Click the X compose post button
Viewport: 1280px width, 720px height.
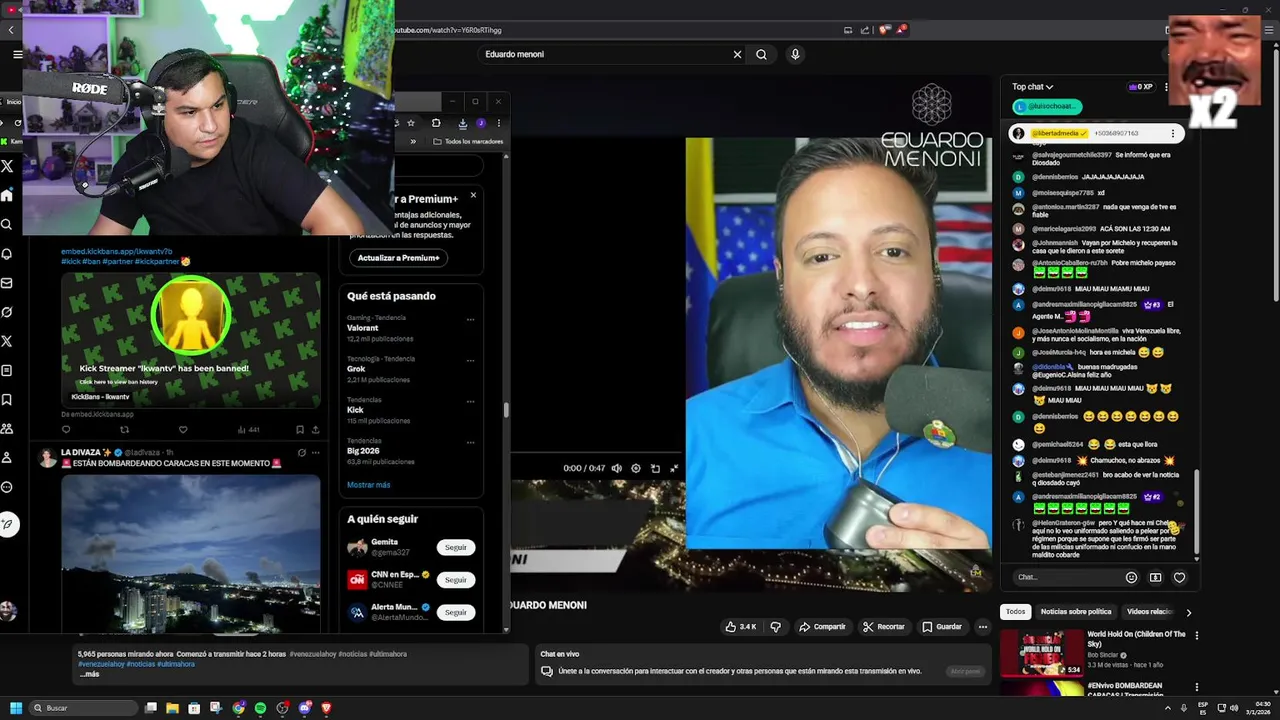(x=8, y=524)
